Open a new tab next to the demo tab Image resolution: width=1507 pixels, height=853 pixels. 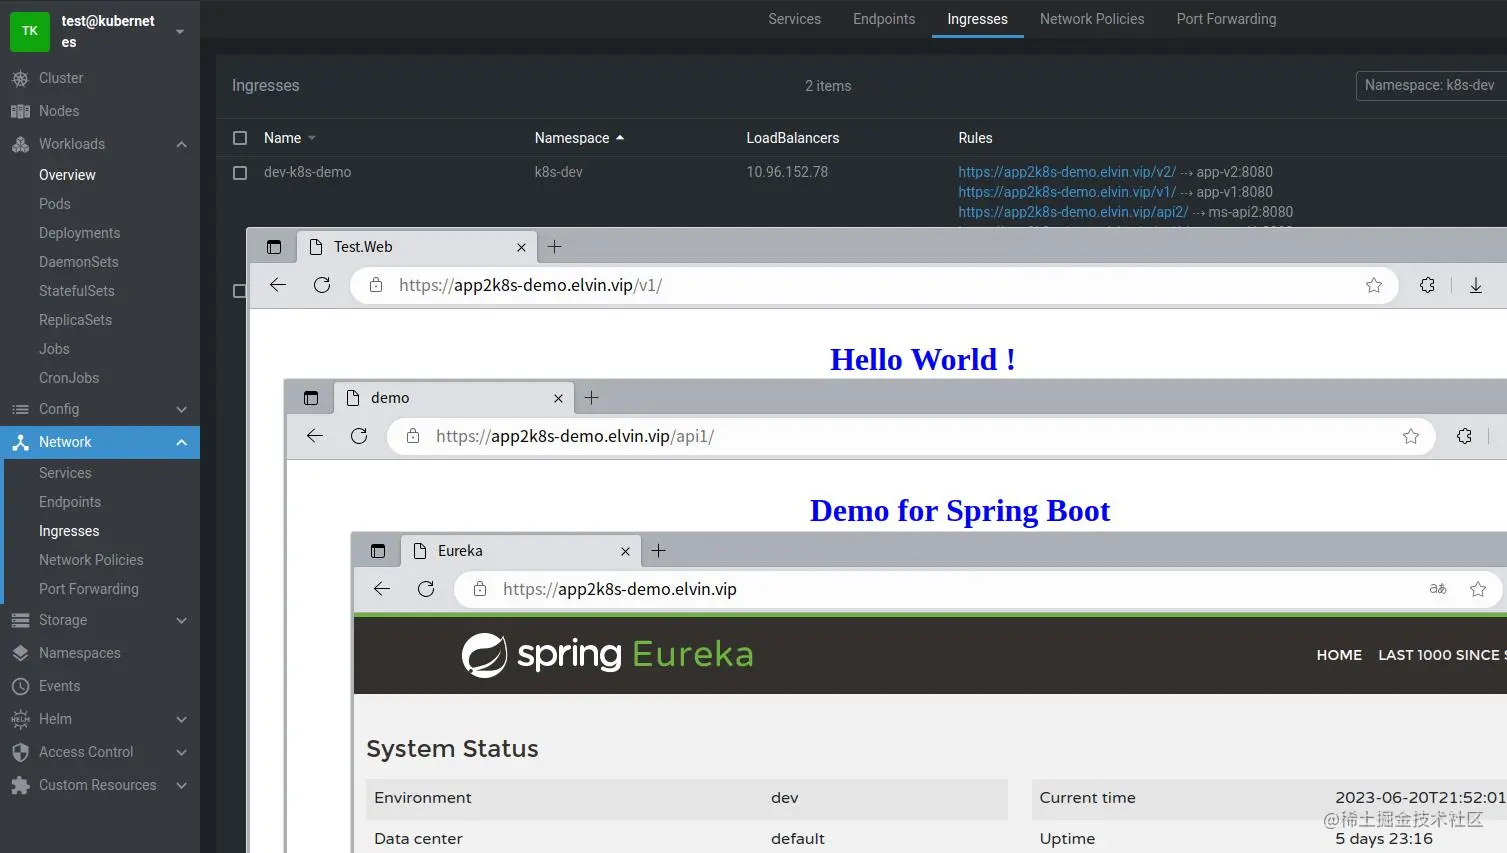click(x=592, y=397)
